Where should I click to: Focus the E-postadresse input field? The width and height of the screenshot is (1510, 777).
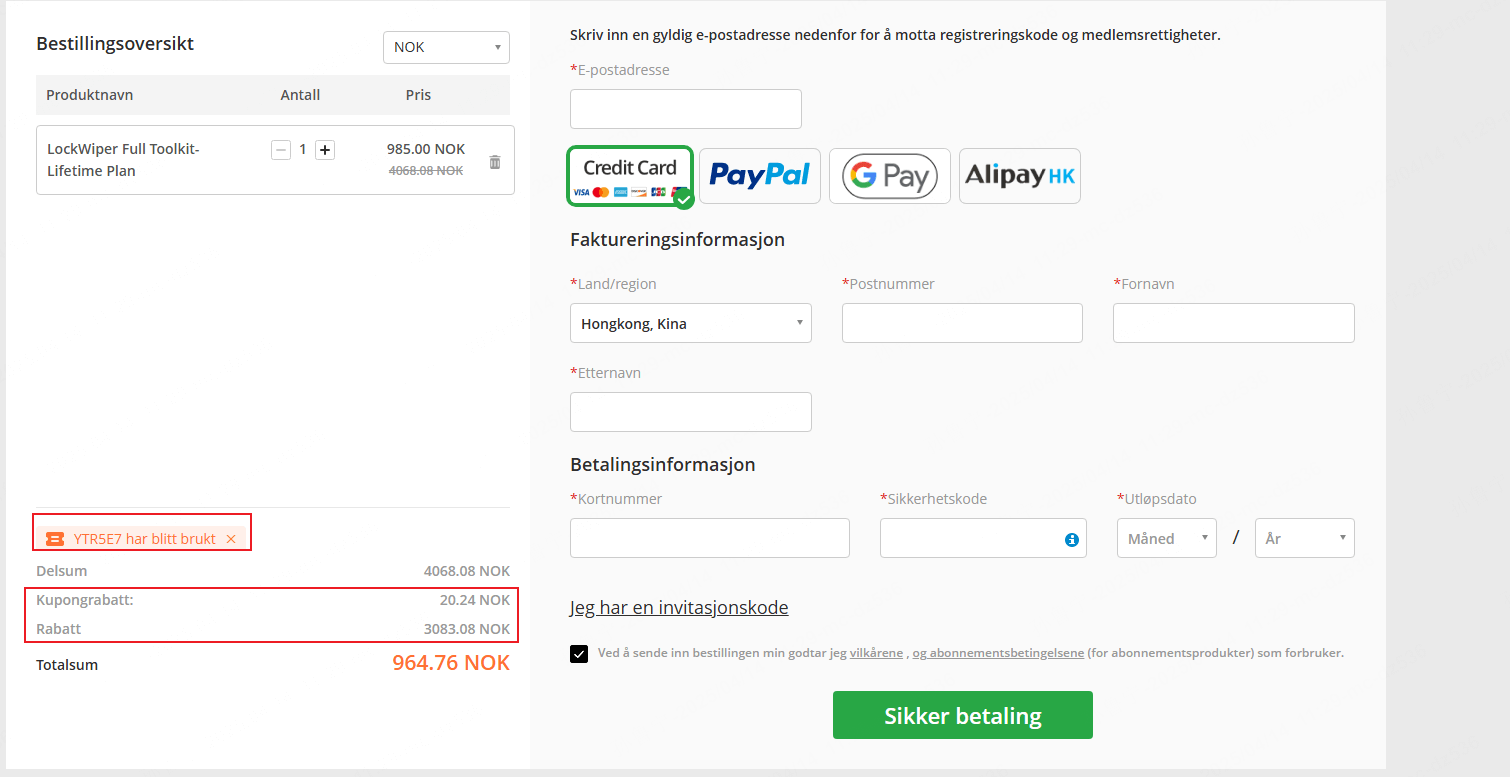[x=686, y=109]
